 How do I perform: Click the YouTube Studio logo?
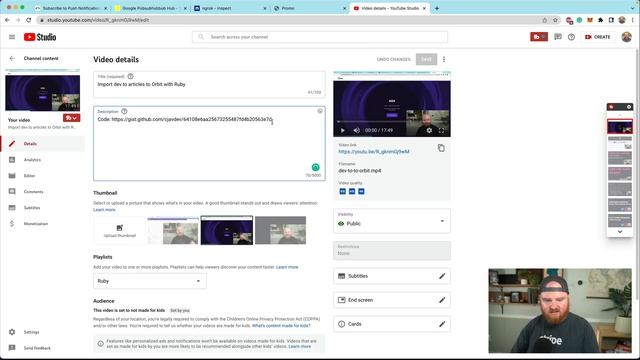click(x=40, y=37)
